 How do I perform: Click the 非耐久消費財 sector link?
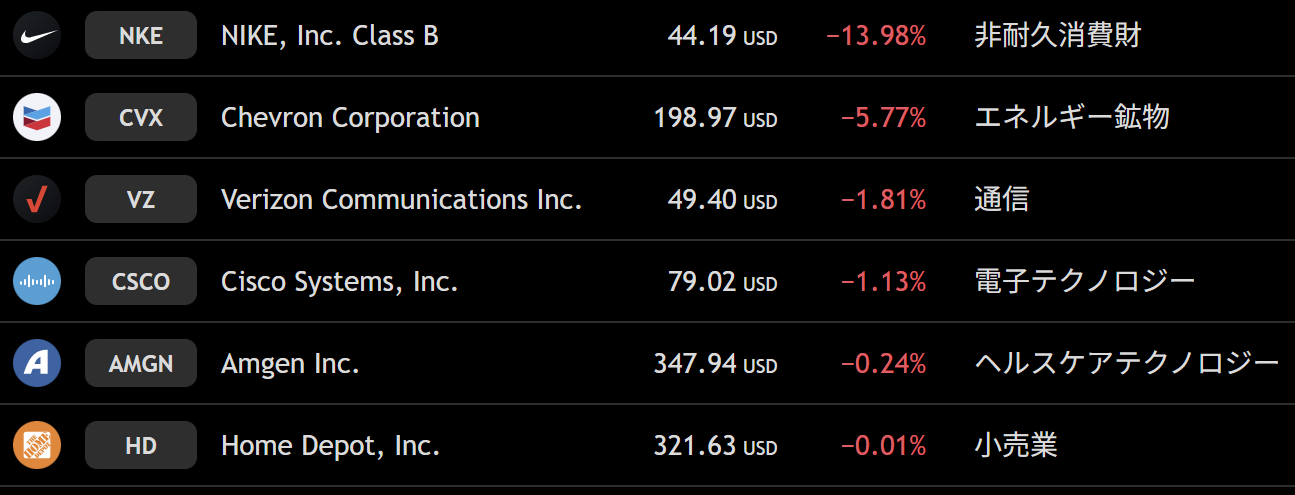1058,36
